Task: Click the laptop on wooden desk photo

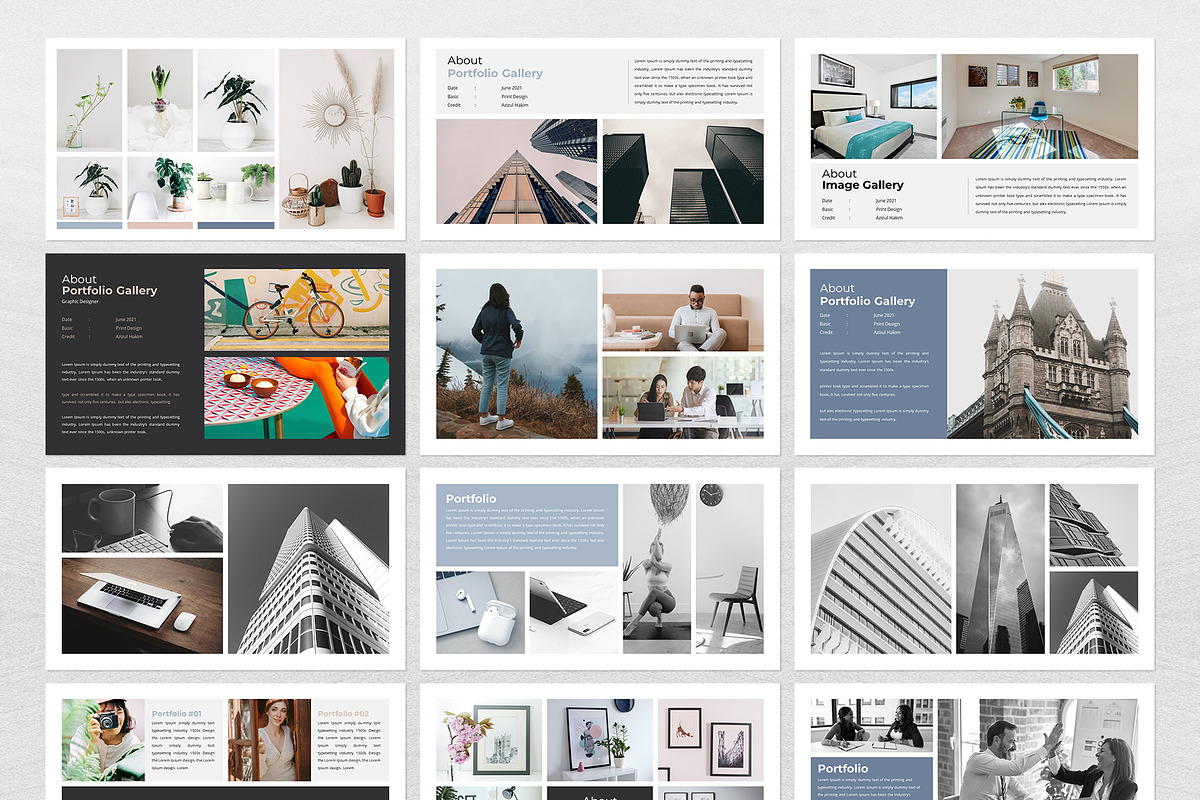Action: click(x=142, y=606)
